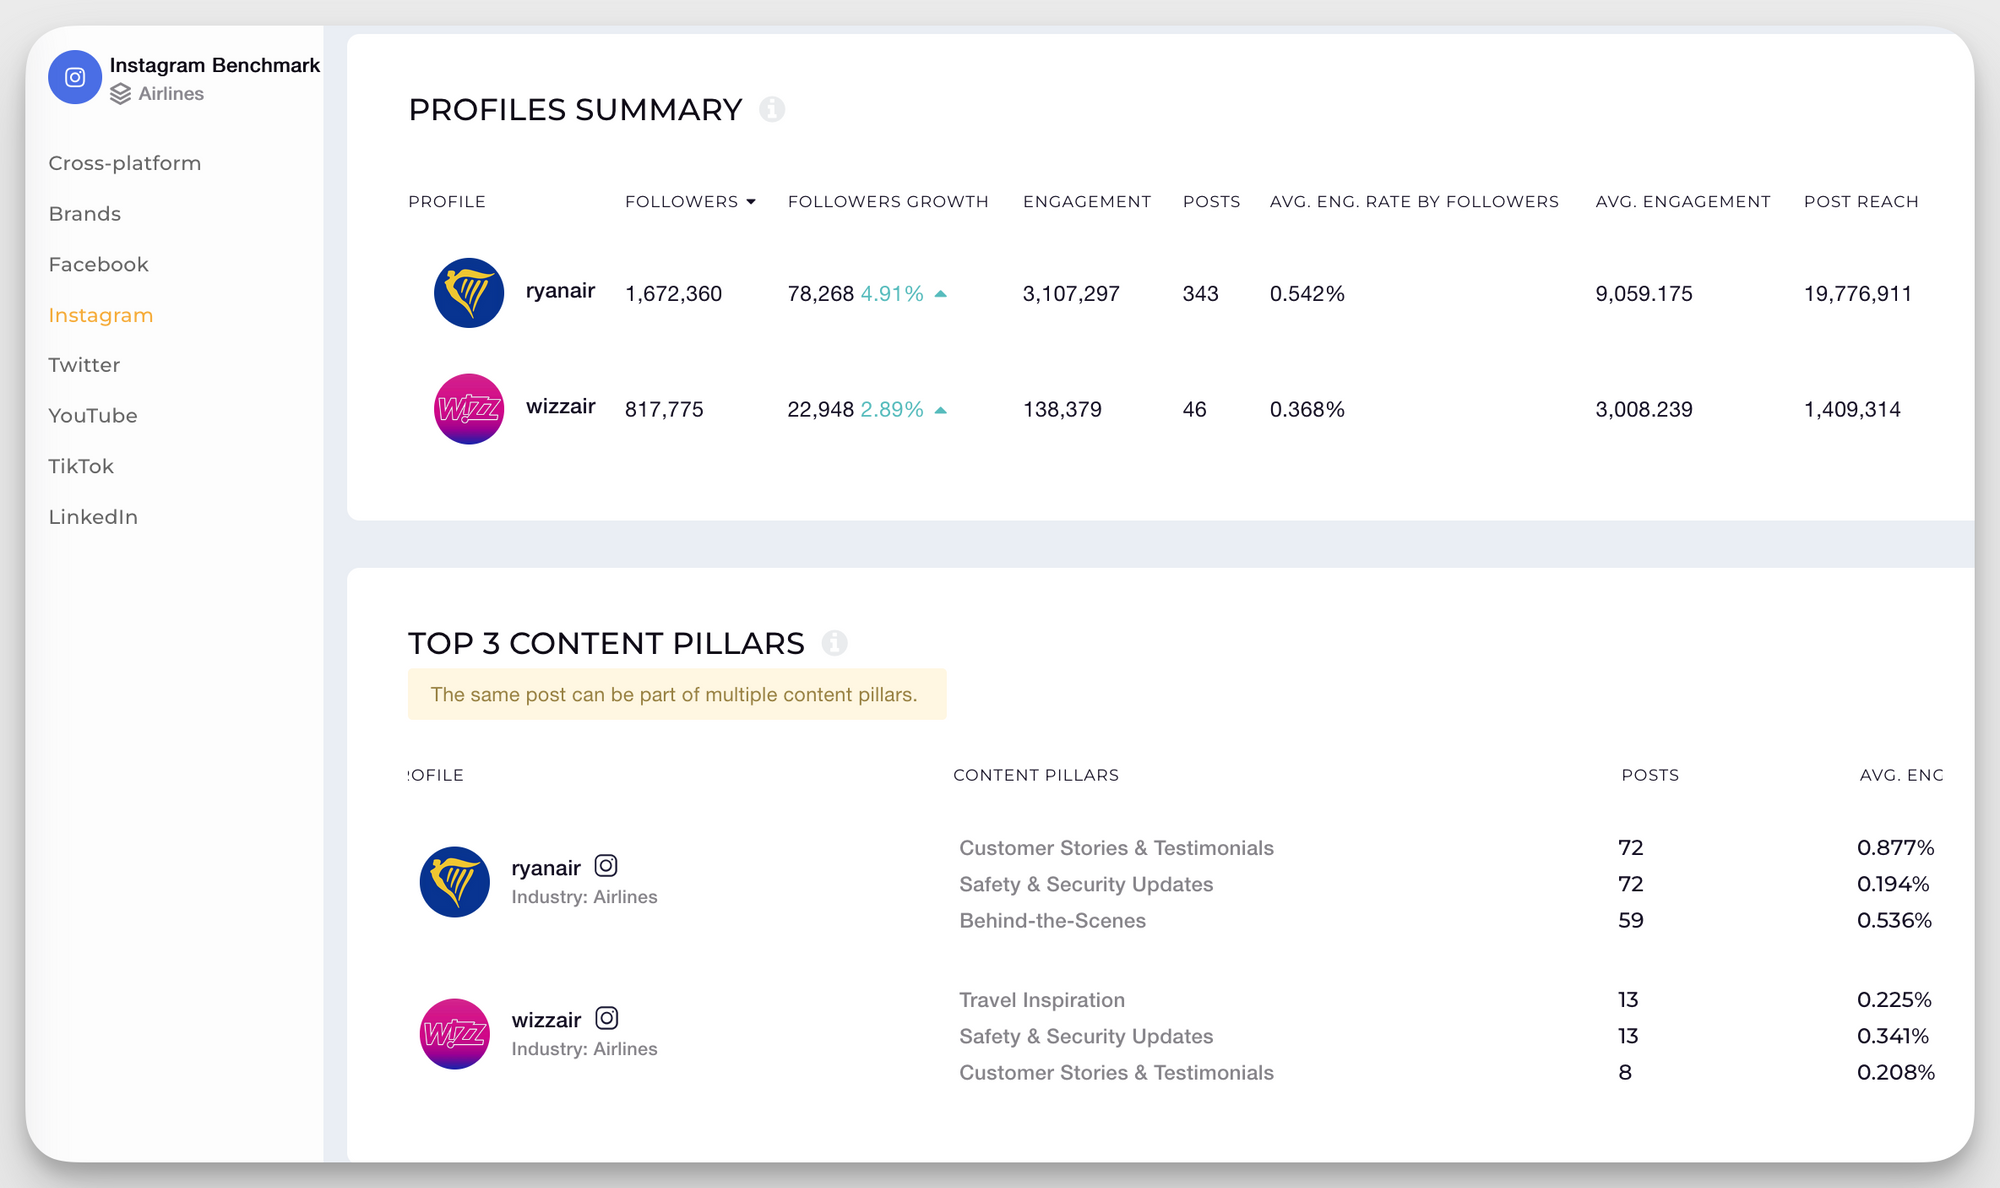Viewport: 2000px width, 1188px height.
Task: Click Avg. Engagement column header
Action: 1683,202
